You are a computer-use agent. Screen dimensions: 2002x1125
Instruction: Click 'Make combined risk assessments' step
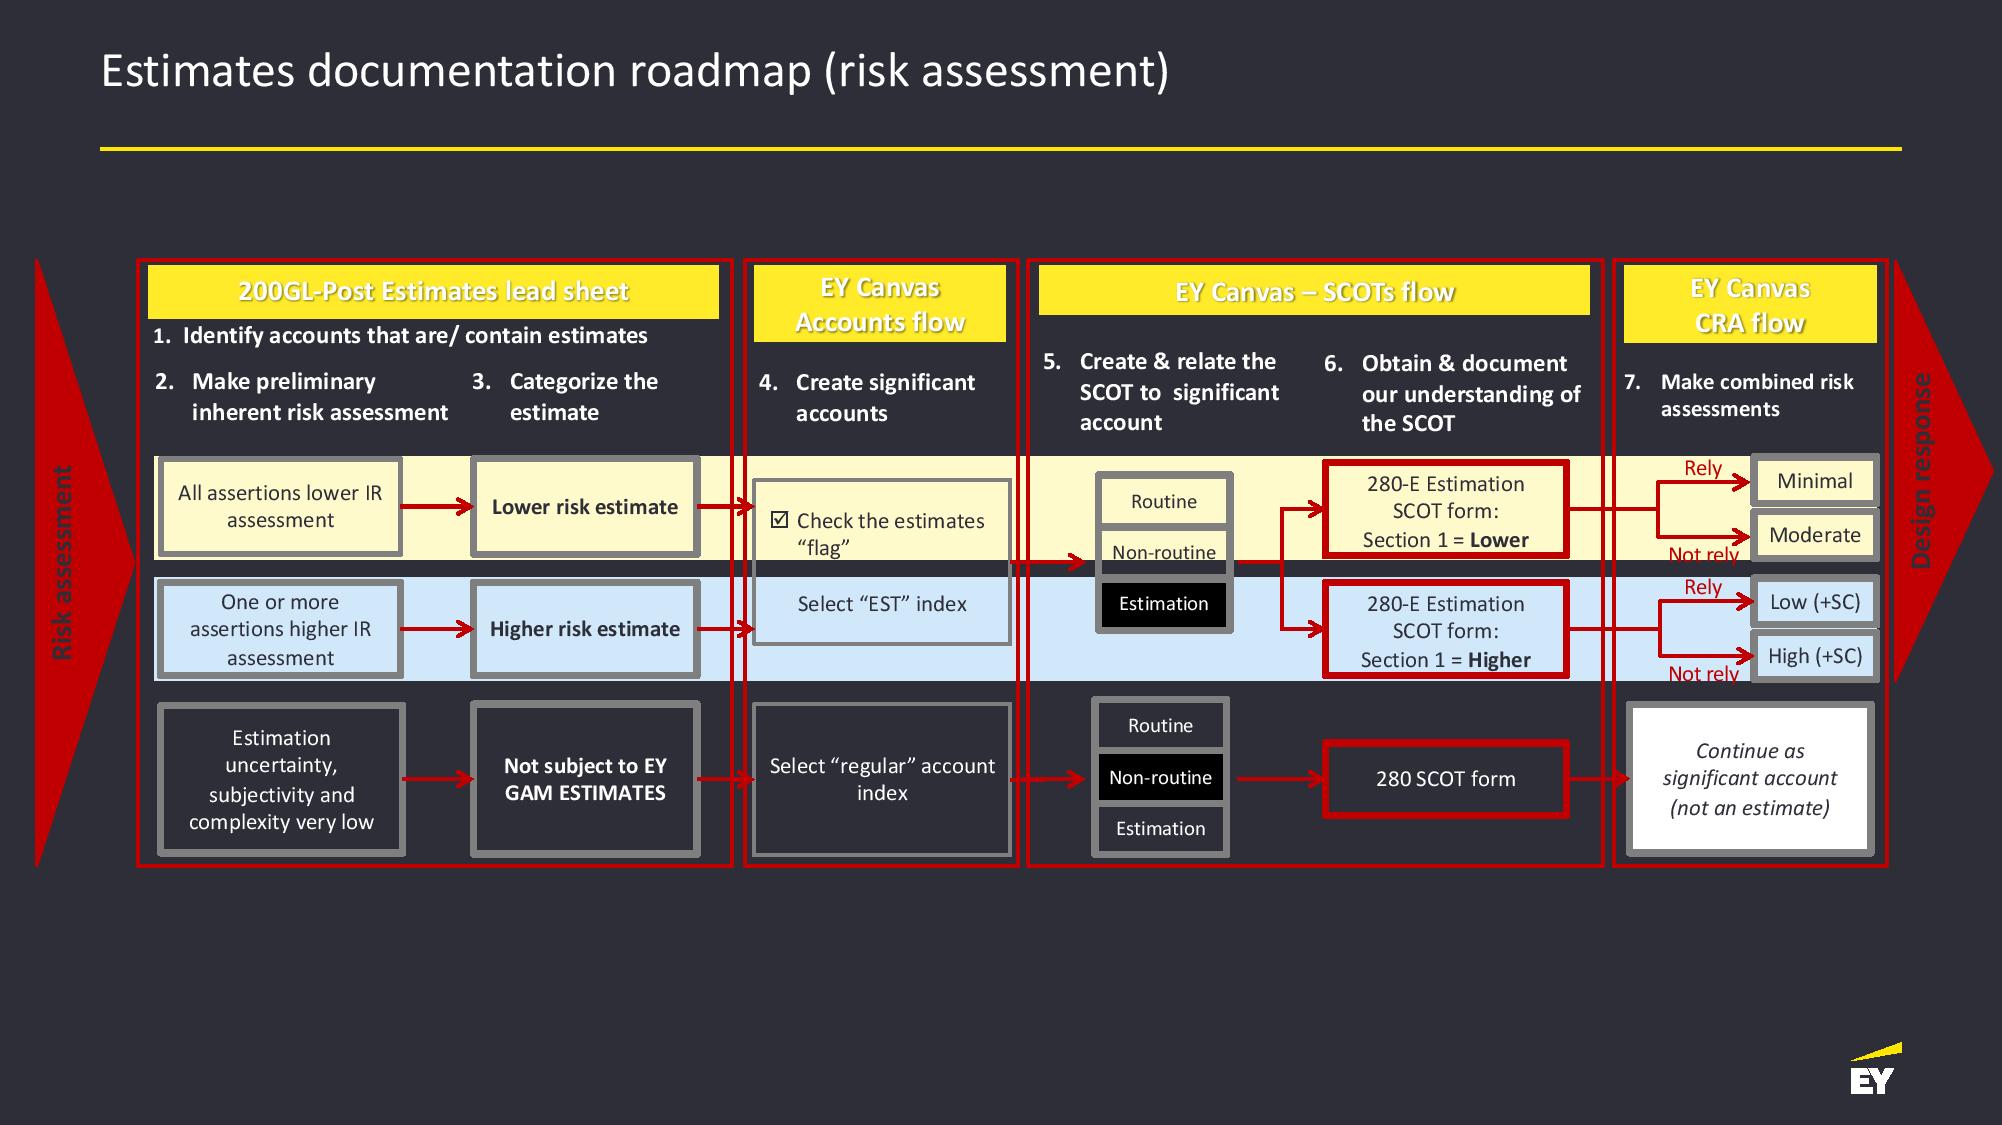(1739, 395)
